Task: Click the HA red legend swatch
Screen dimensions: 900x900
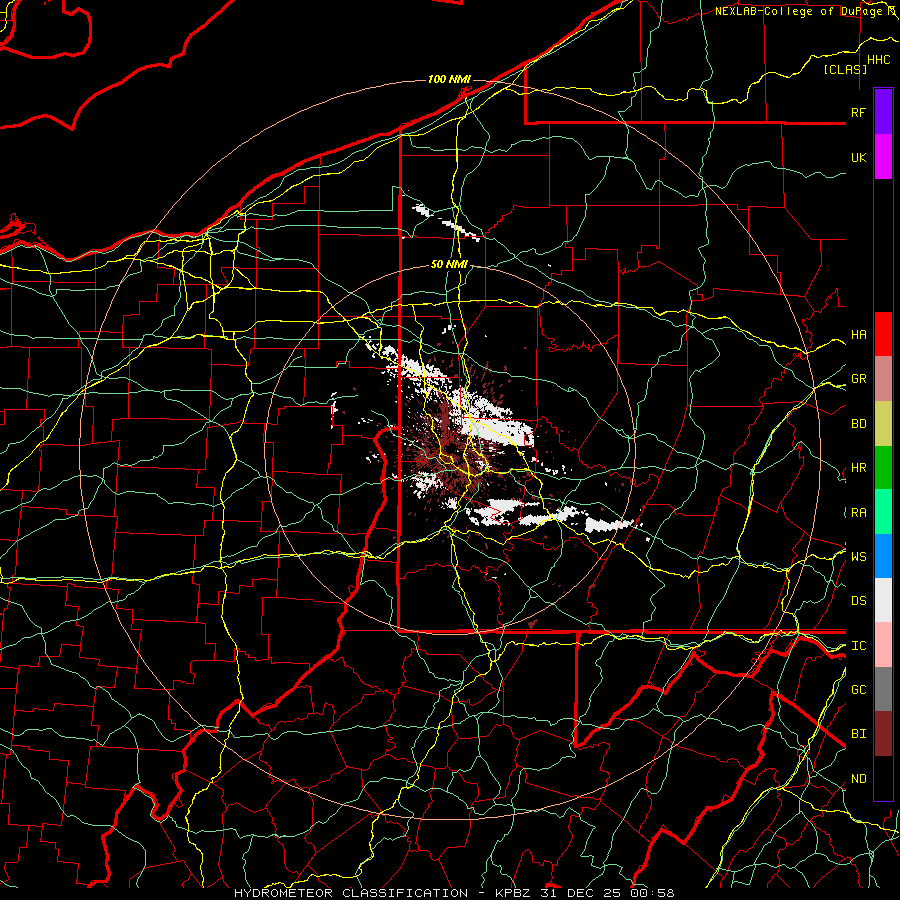Action: pos(883,334)
